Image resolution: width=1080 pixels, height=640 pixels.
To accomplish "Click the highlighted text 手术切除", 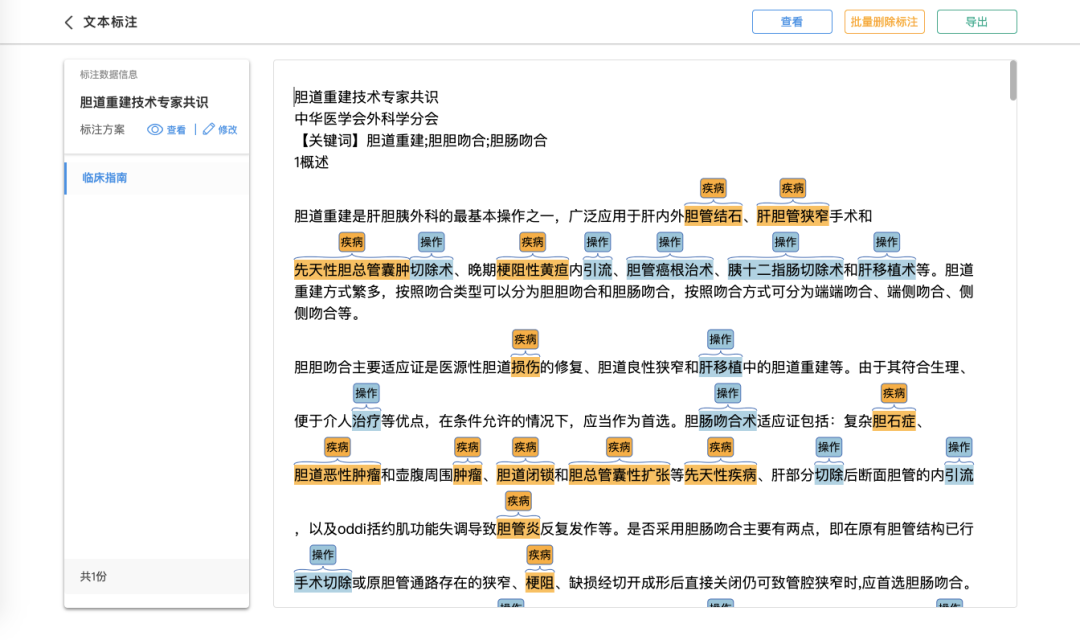I will (322, 583).
